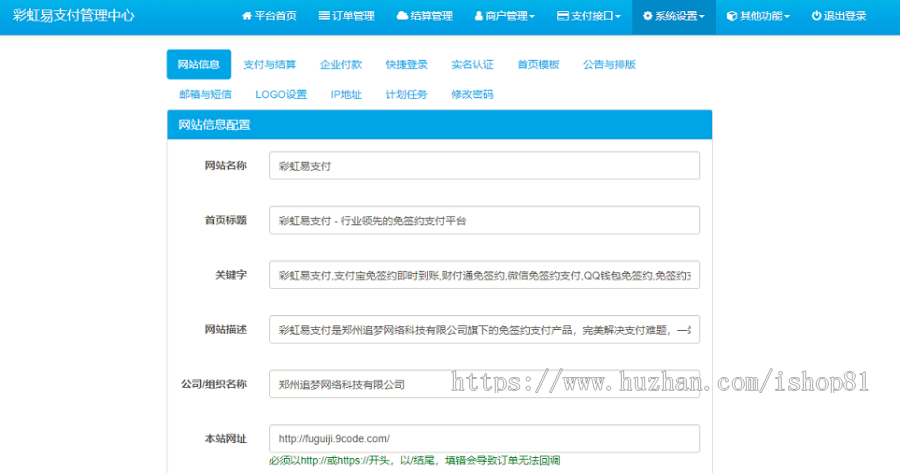Open the 公告与排版 tab

pos(610,64)
